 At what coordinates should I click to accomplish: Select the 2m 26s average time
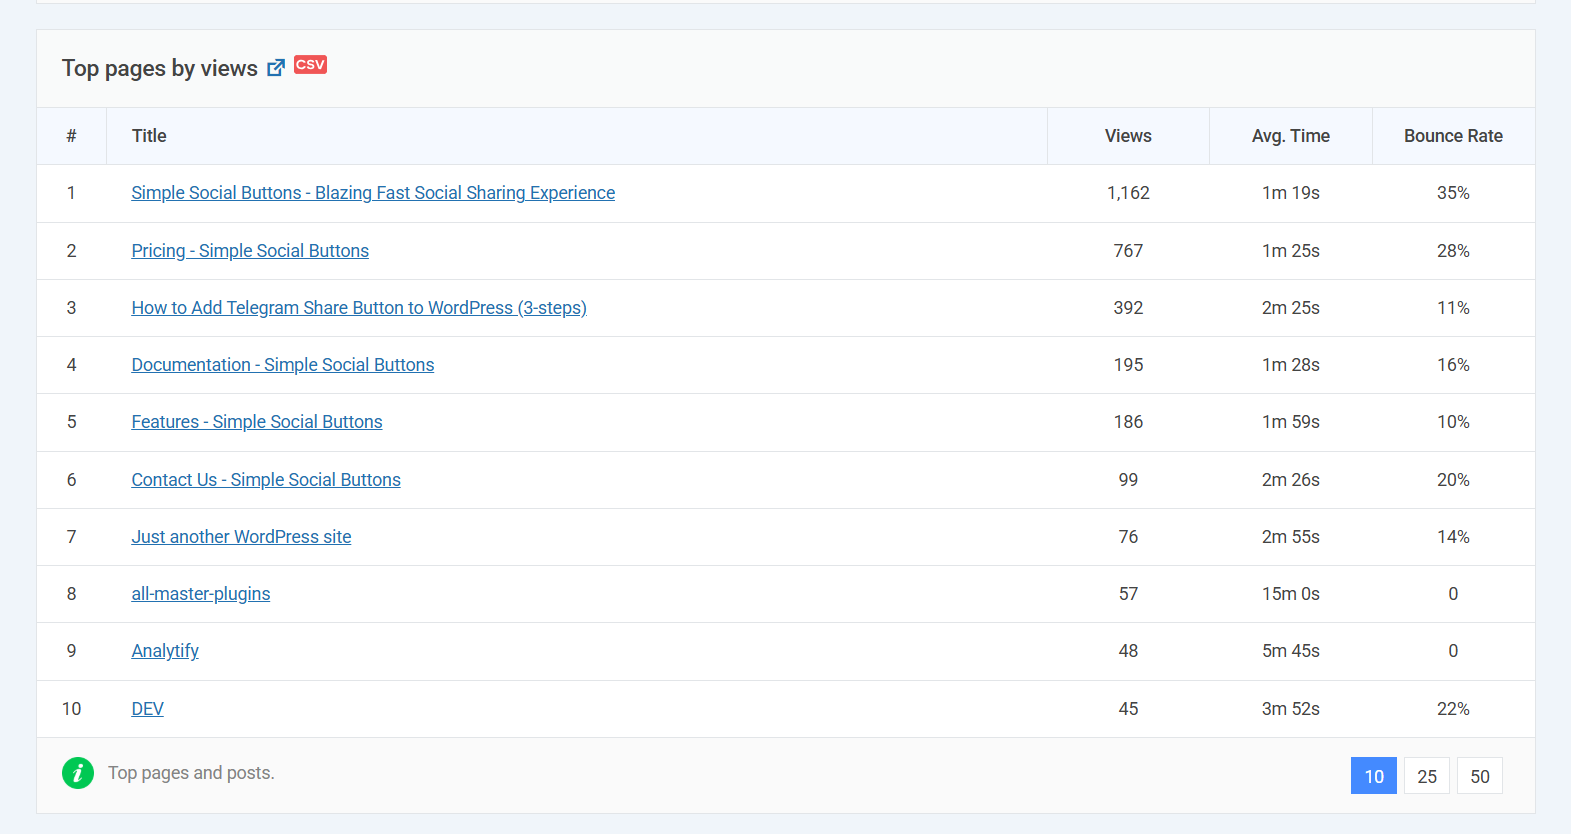pos(1291,480)
